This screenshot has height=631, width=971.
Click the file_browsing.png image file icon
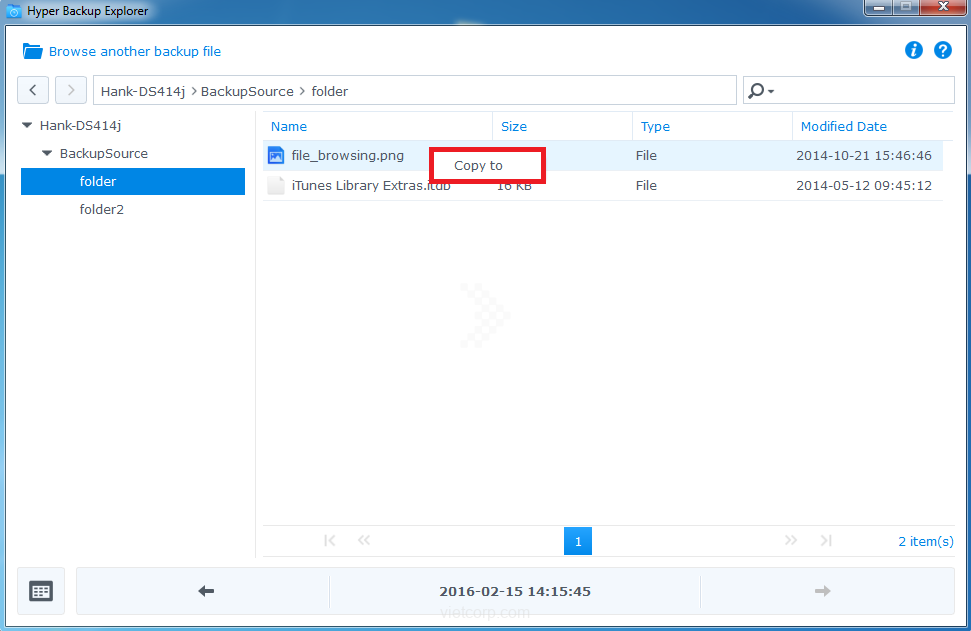pyautogui.click(x=276, y=156)
